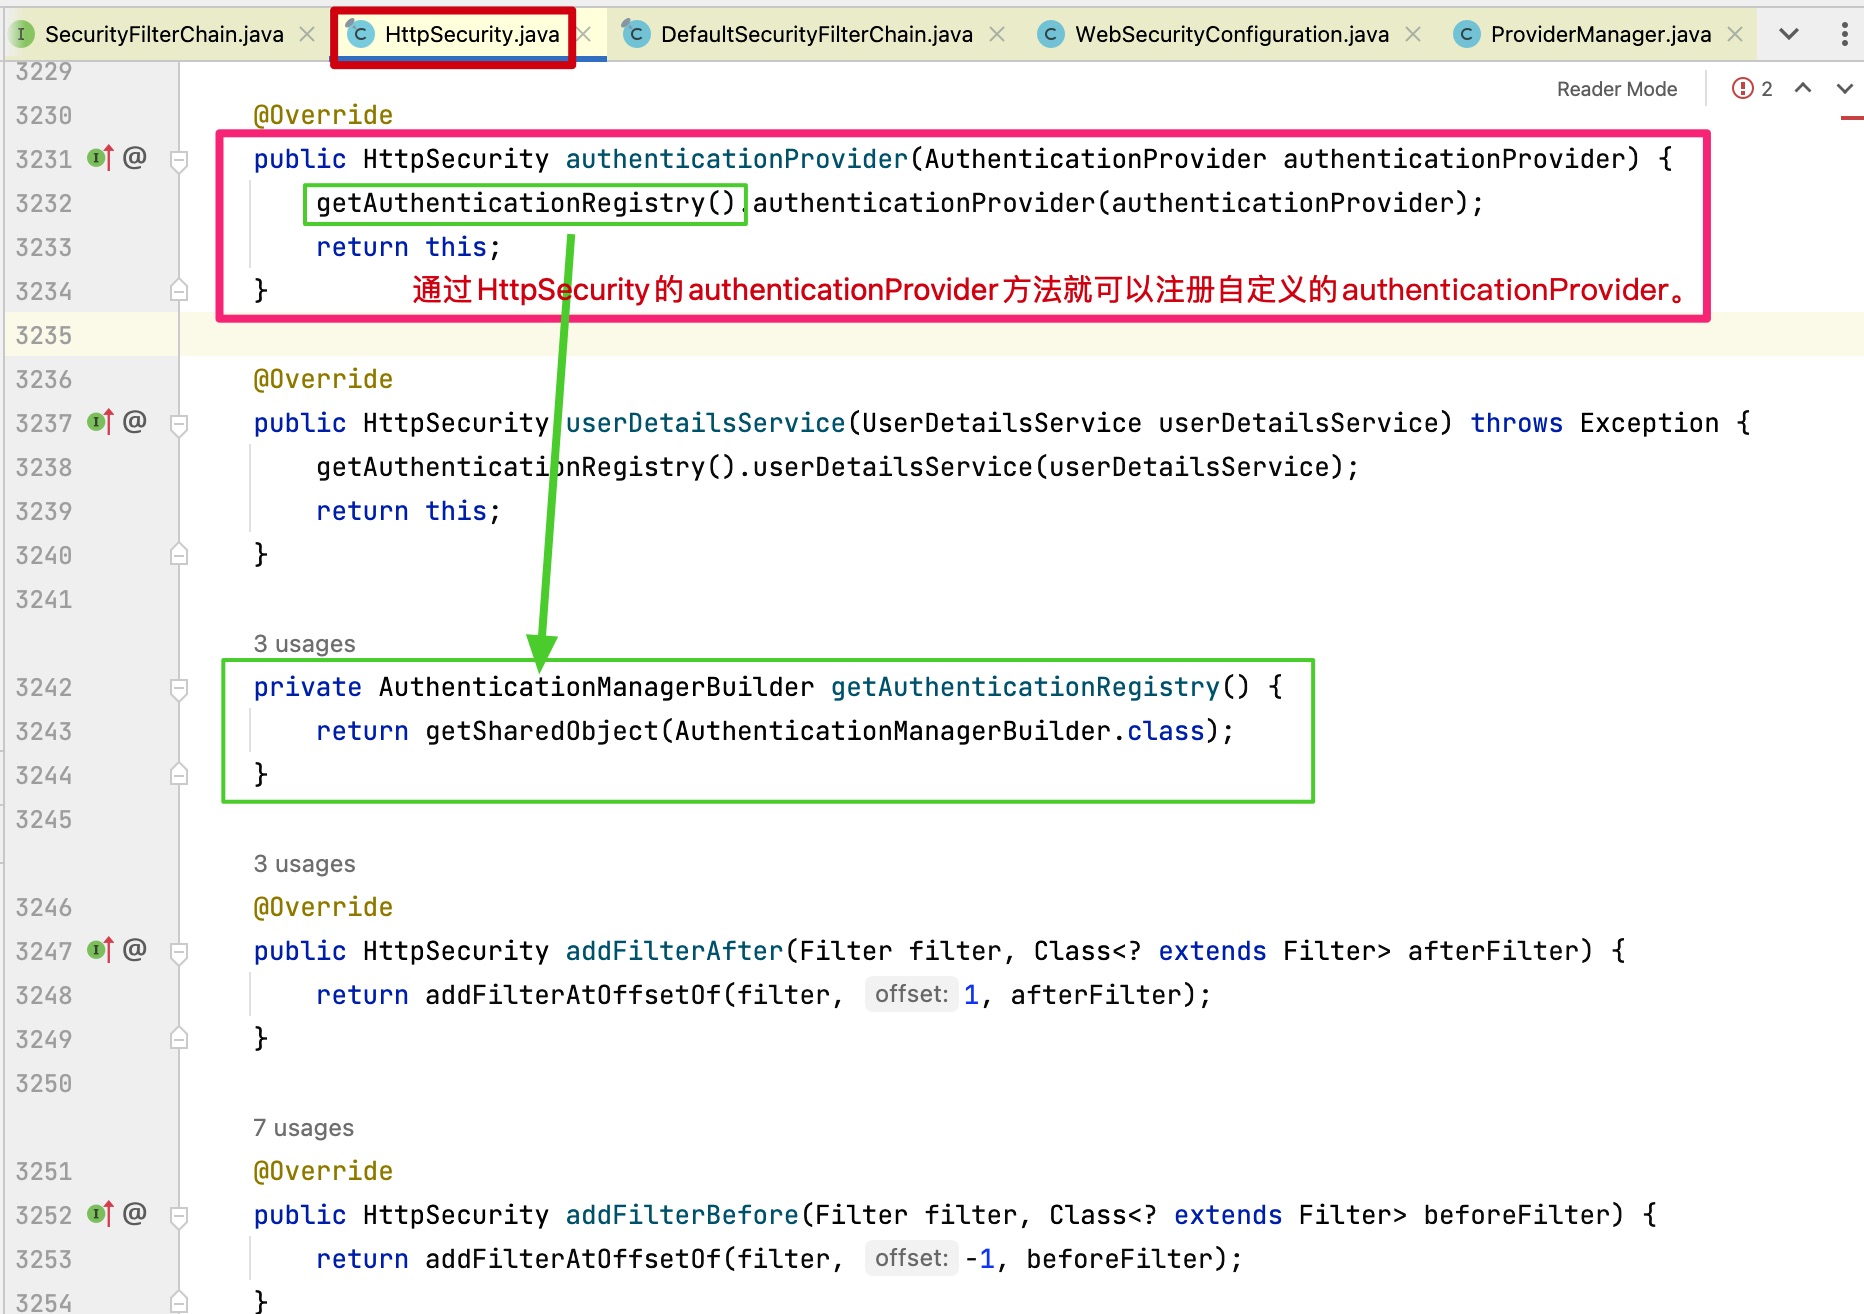Click fold end marker on line 3234
Screen dimensions: 1864x1314
pos(179,290)
